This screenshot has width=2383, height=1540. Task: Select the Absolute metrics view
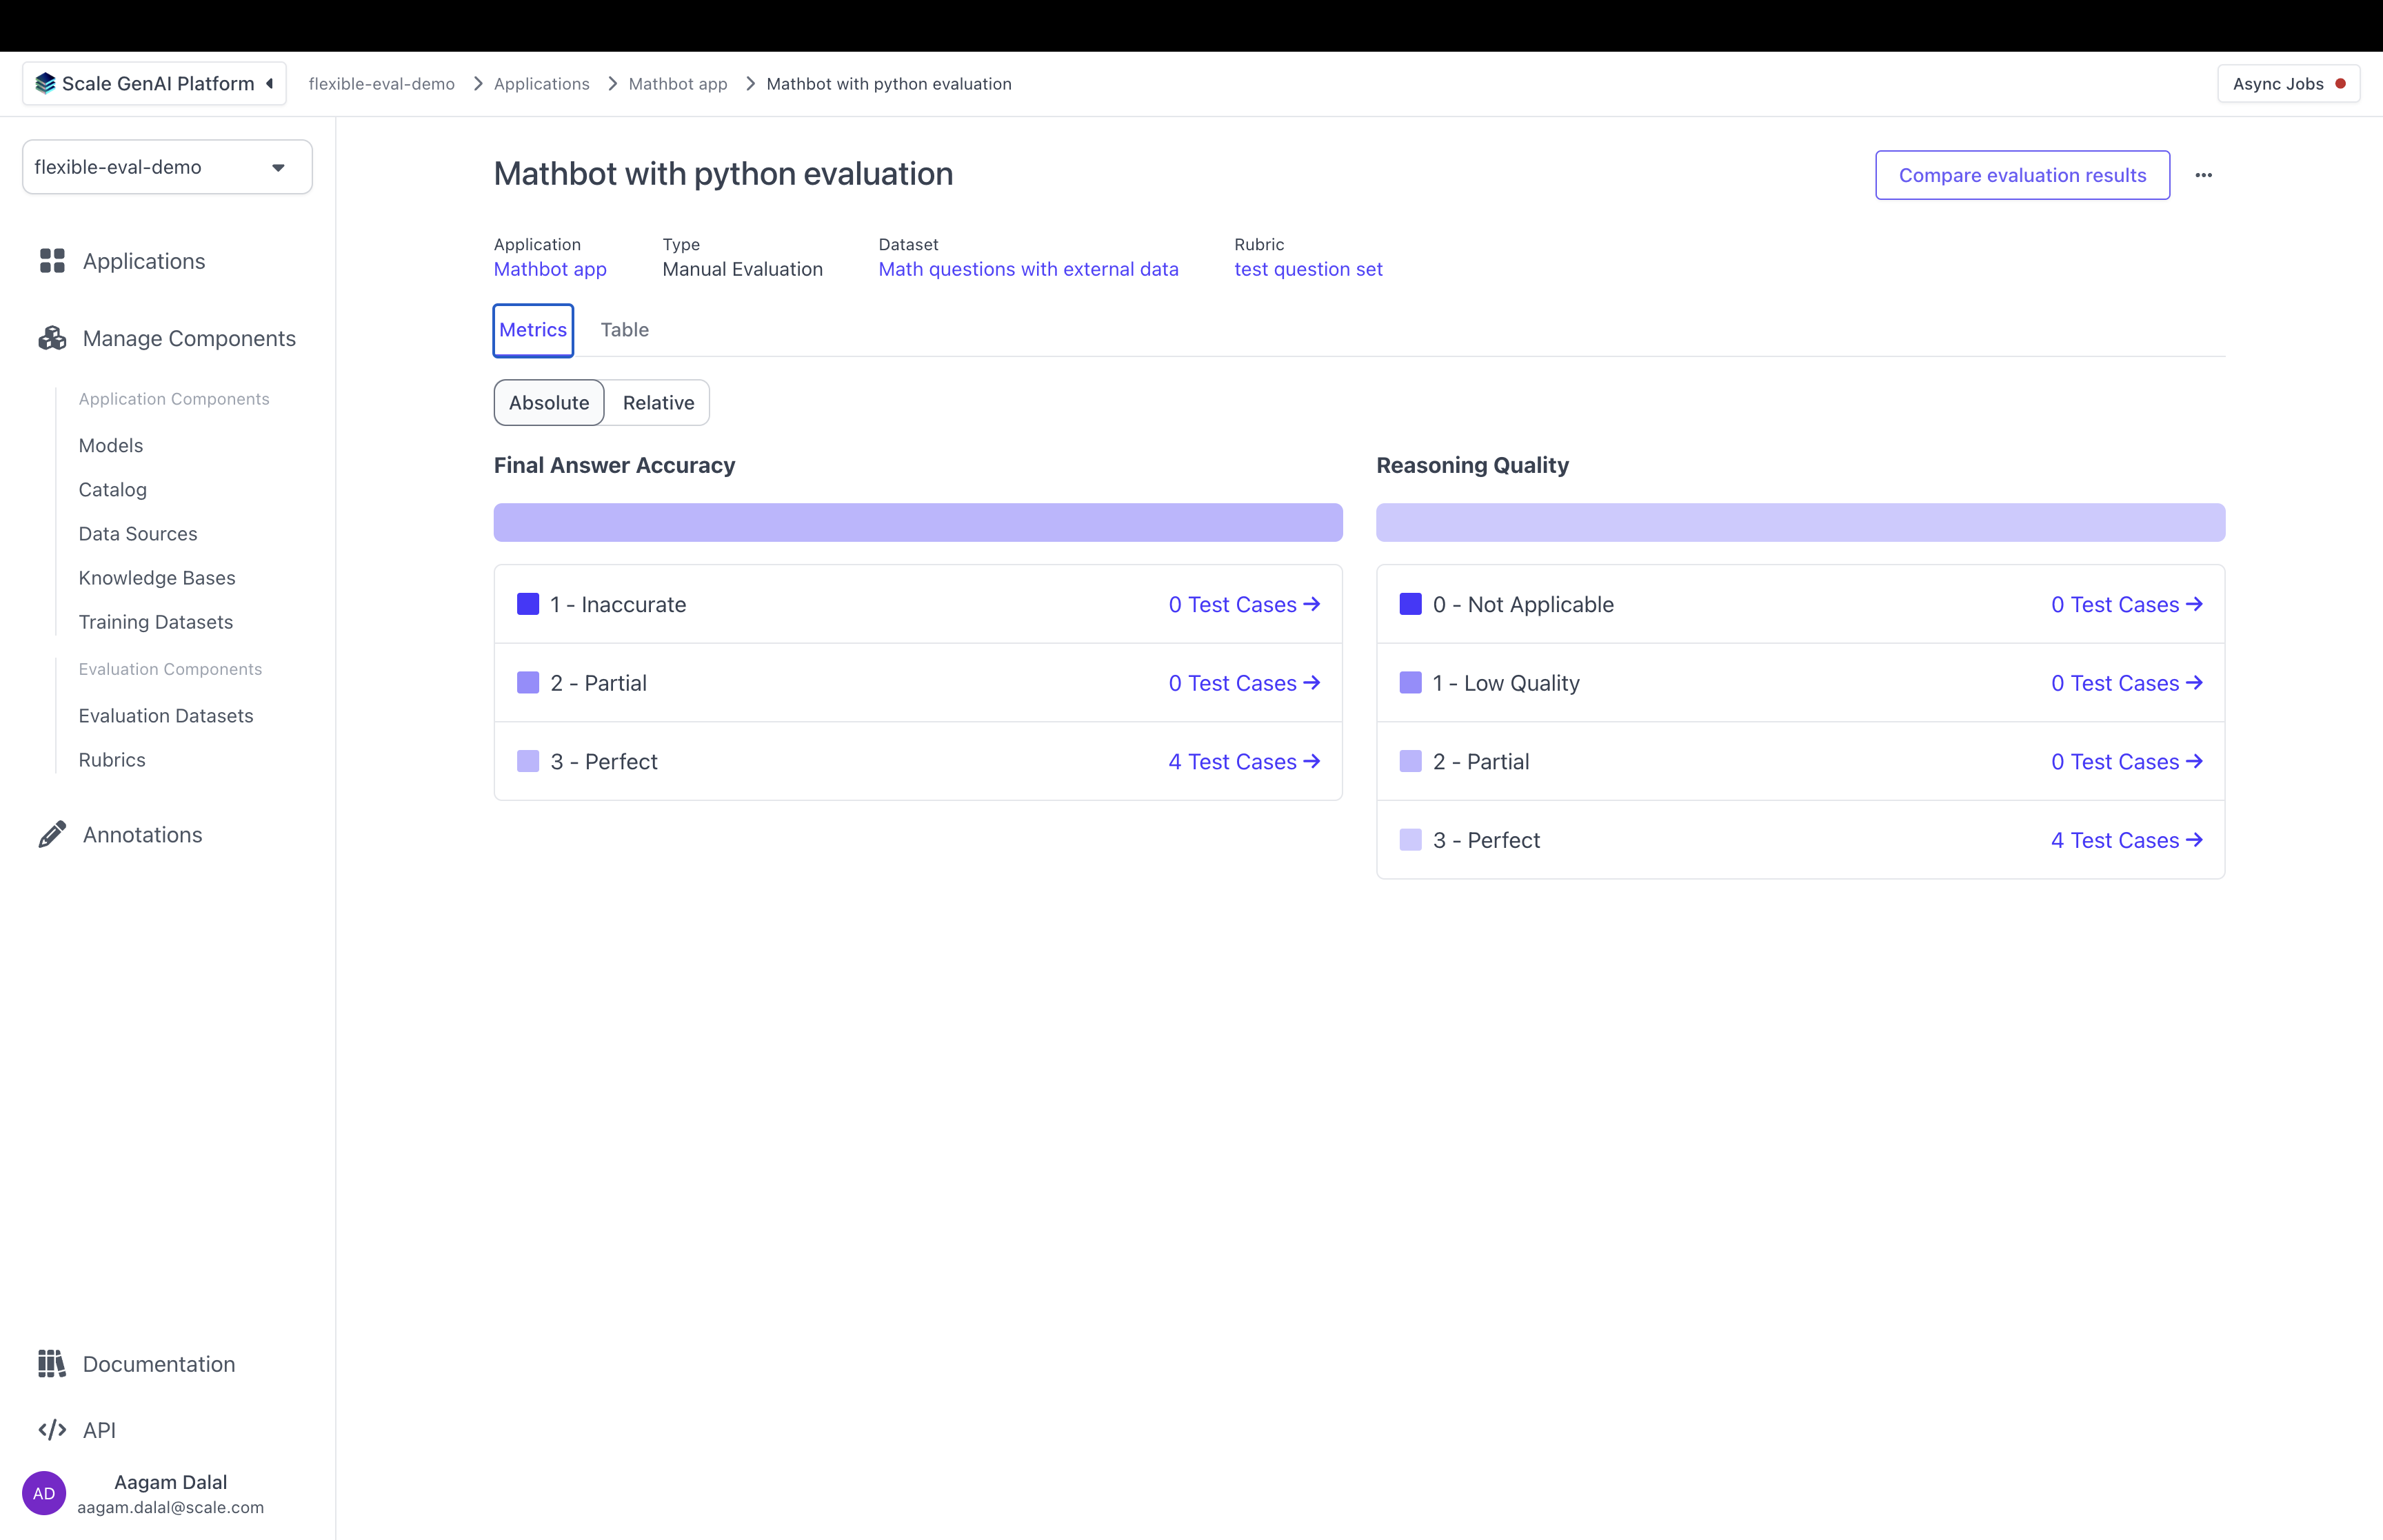coord(549,403)
